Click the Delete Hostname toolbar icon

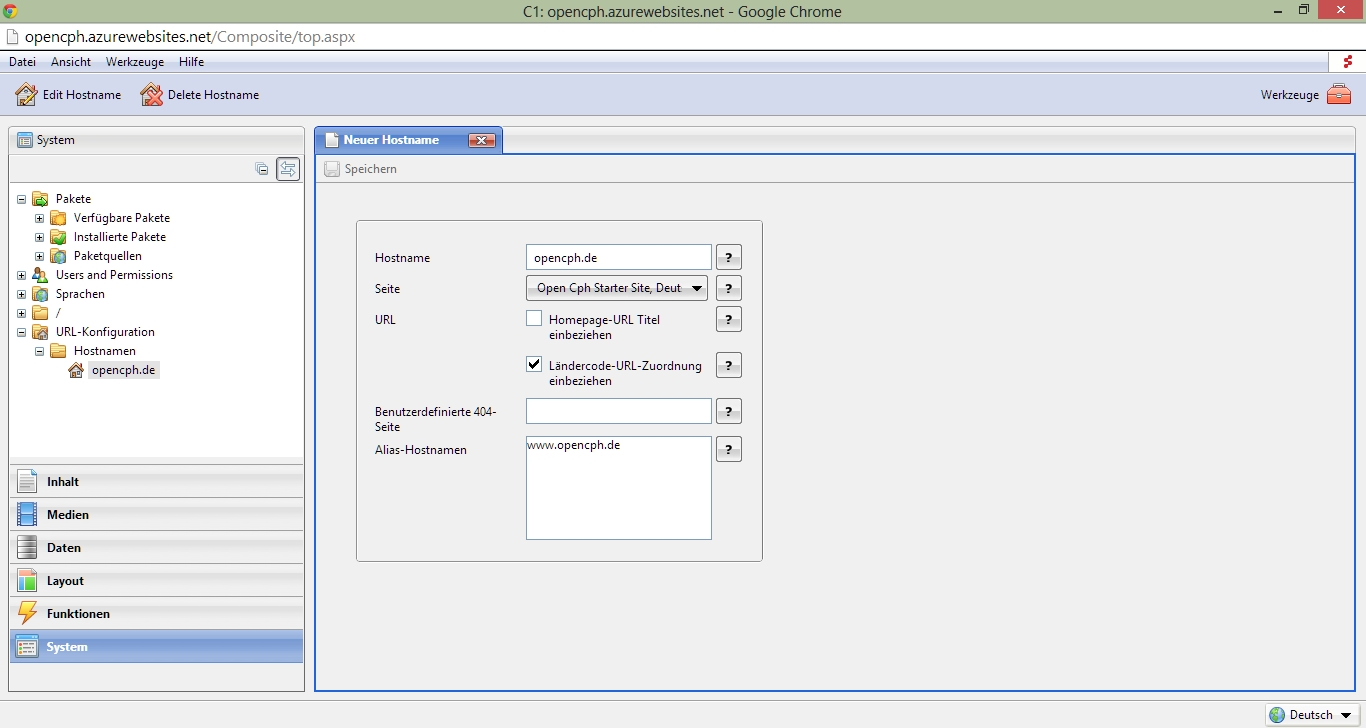(151, 95)
